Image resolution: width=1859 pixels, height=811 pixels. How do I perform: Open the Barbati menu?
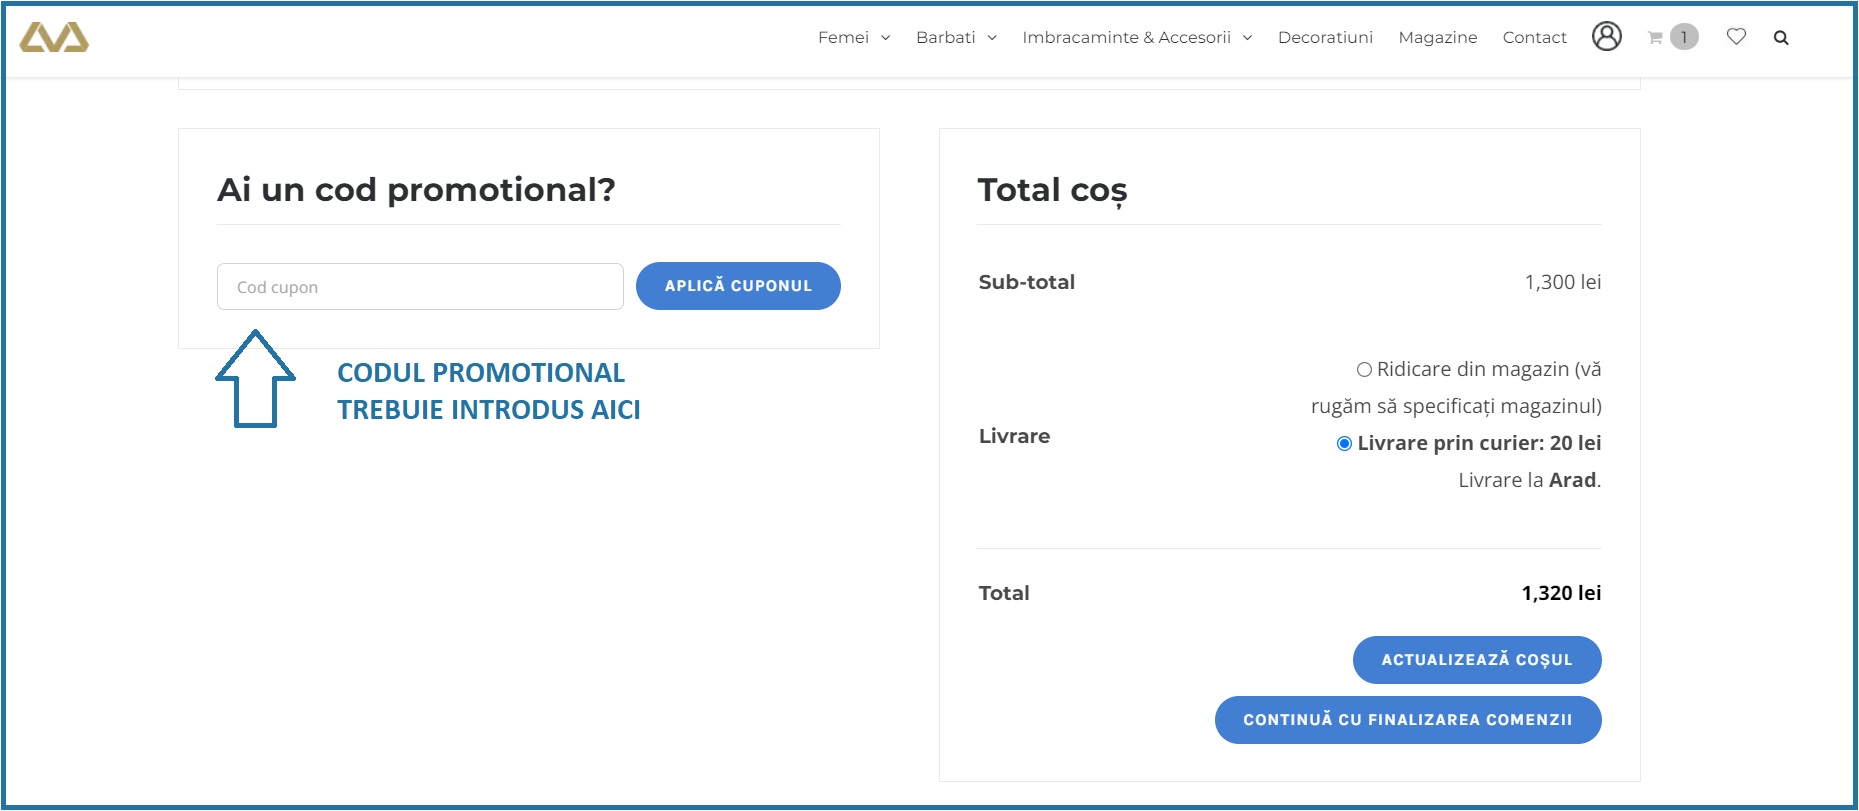(x=945, y=37)
